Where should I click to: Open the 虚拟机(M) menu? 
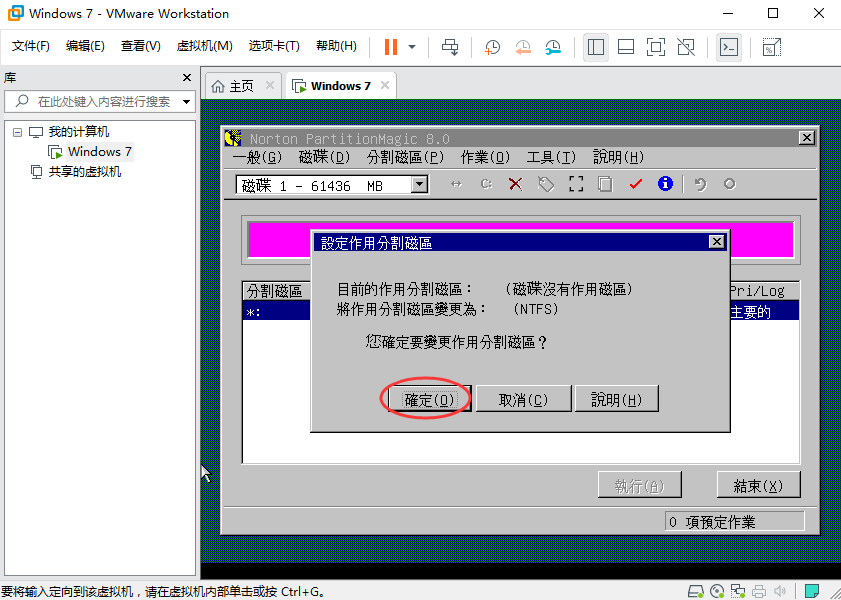(204, 46)
